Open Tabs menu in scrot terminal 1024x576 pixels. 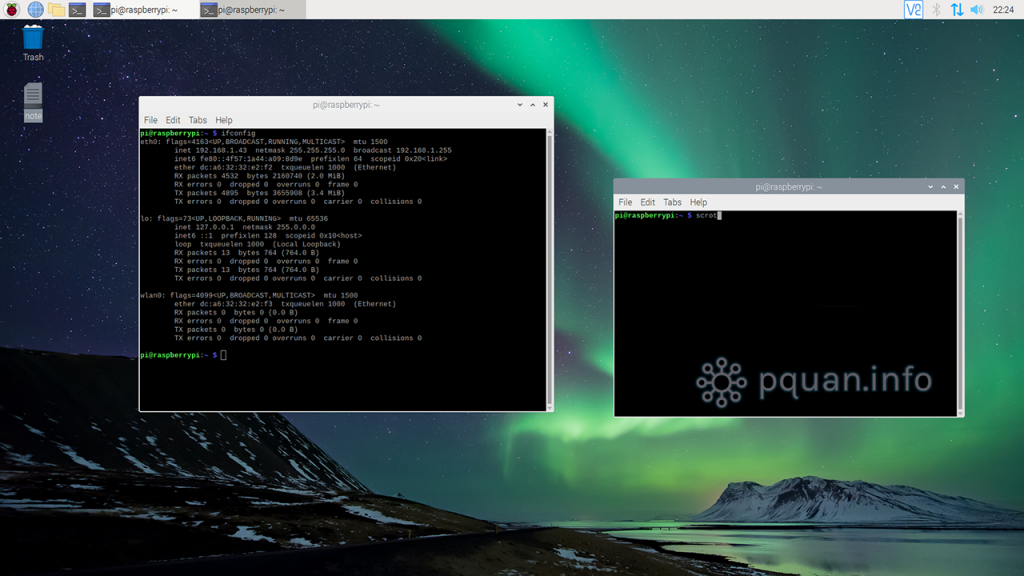tap(672, 202)
